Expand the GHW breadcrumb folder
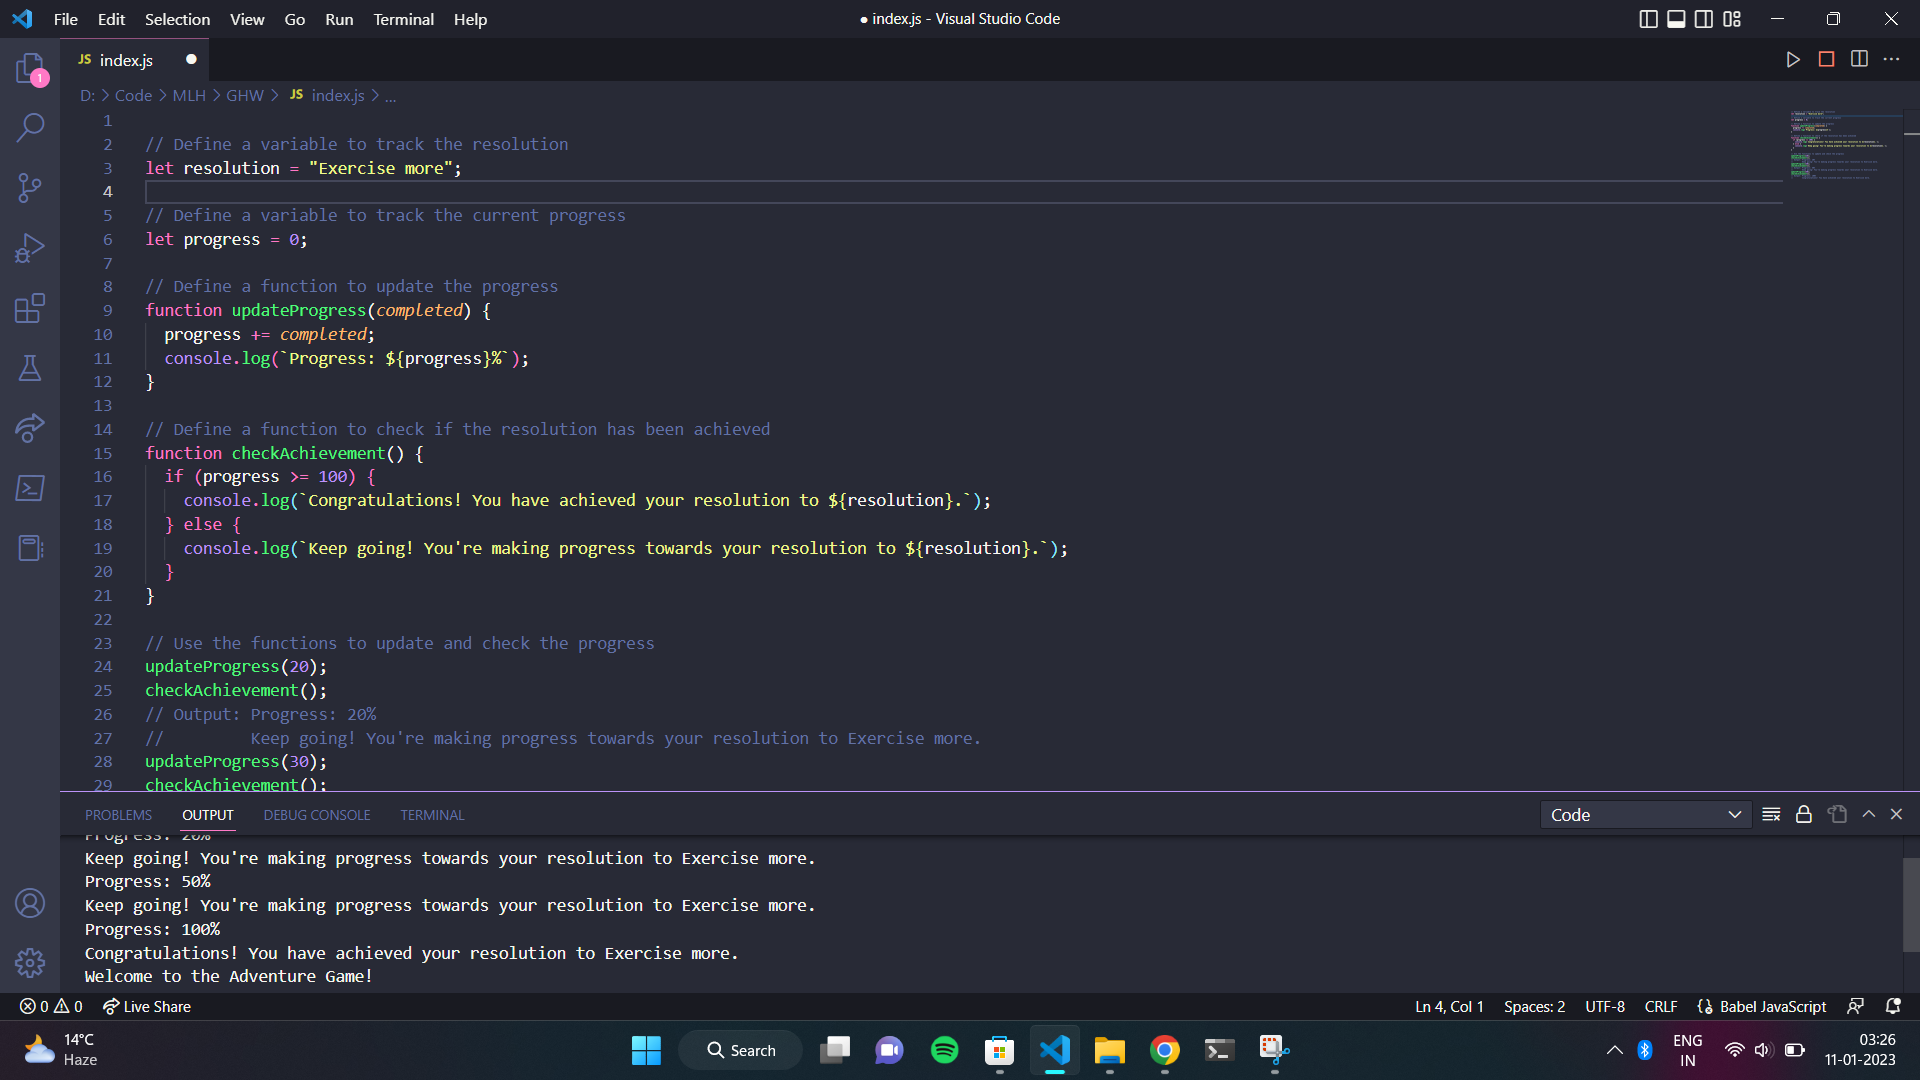This screenshot has width=1920, height=1080. pos(244,95)
